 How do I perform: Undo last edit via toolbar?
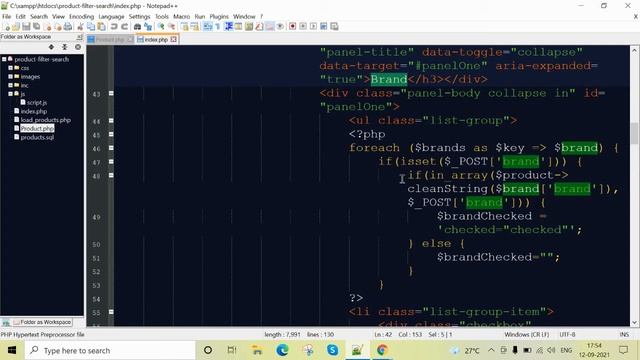pos(114,27)
